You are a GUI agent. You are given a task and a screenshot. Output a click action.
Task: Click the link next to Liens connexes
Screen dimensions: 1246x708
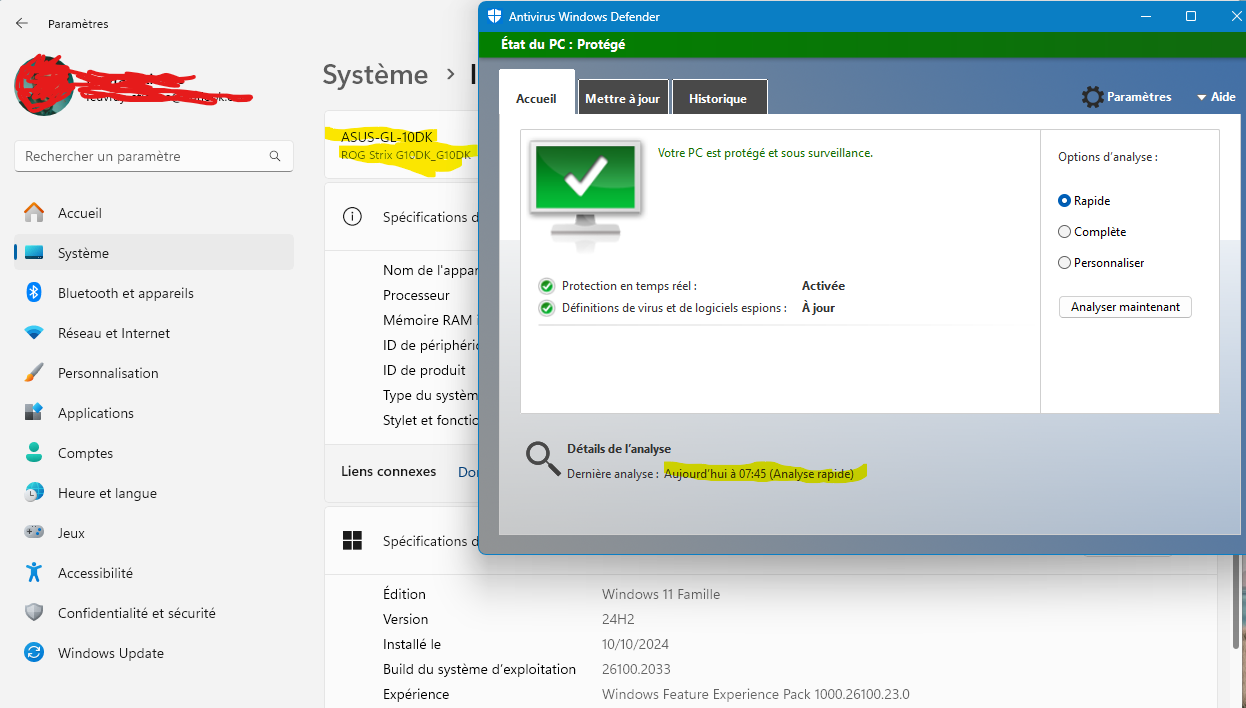coord(466,471)
